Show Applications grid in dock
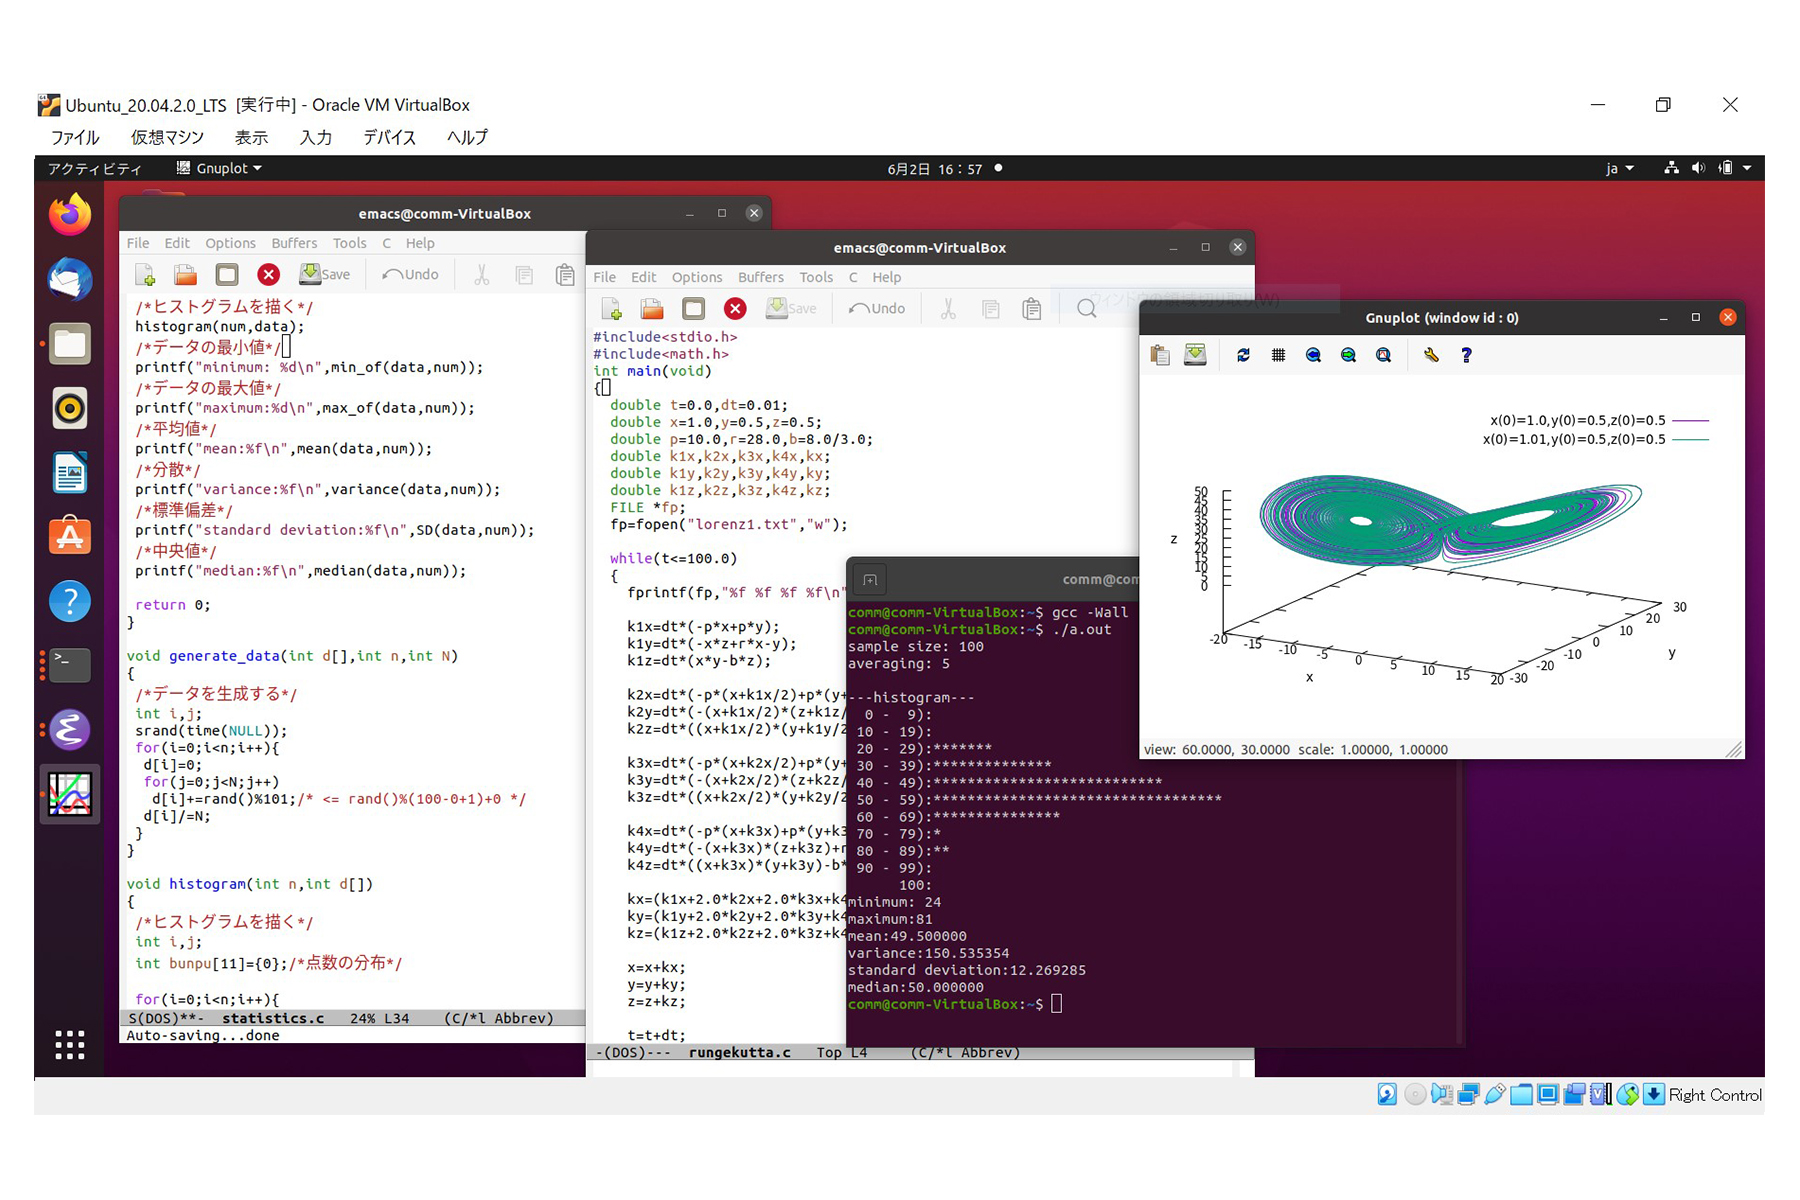This screenshot has height=1200, width=1800. [70, 1045]
